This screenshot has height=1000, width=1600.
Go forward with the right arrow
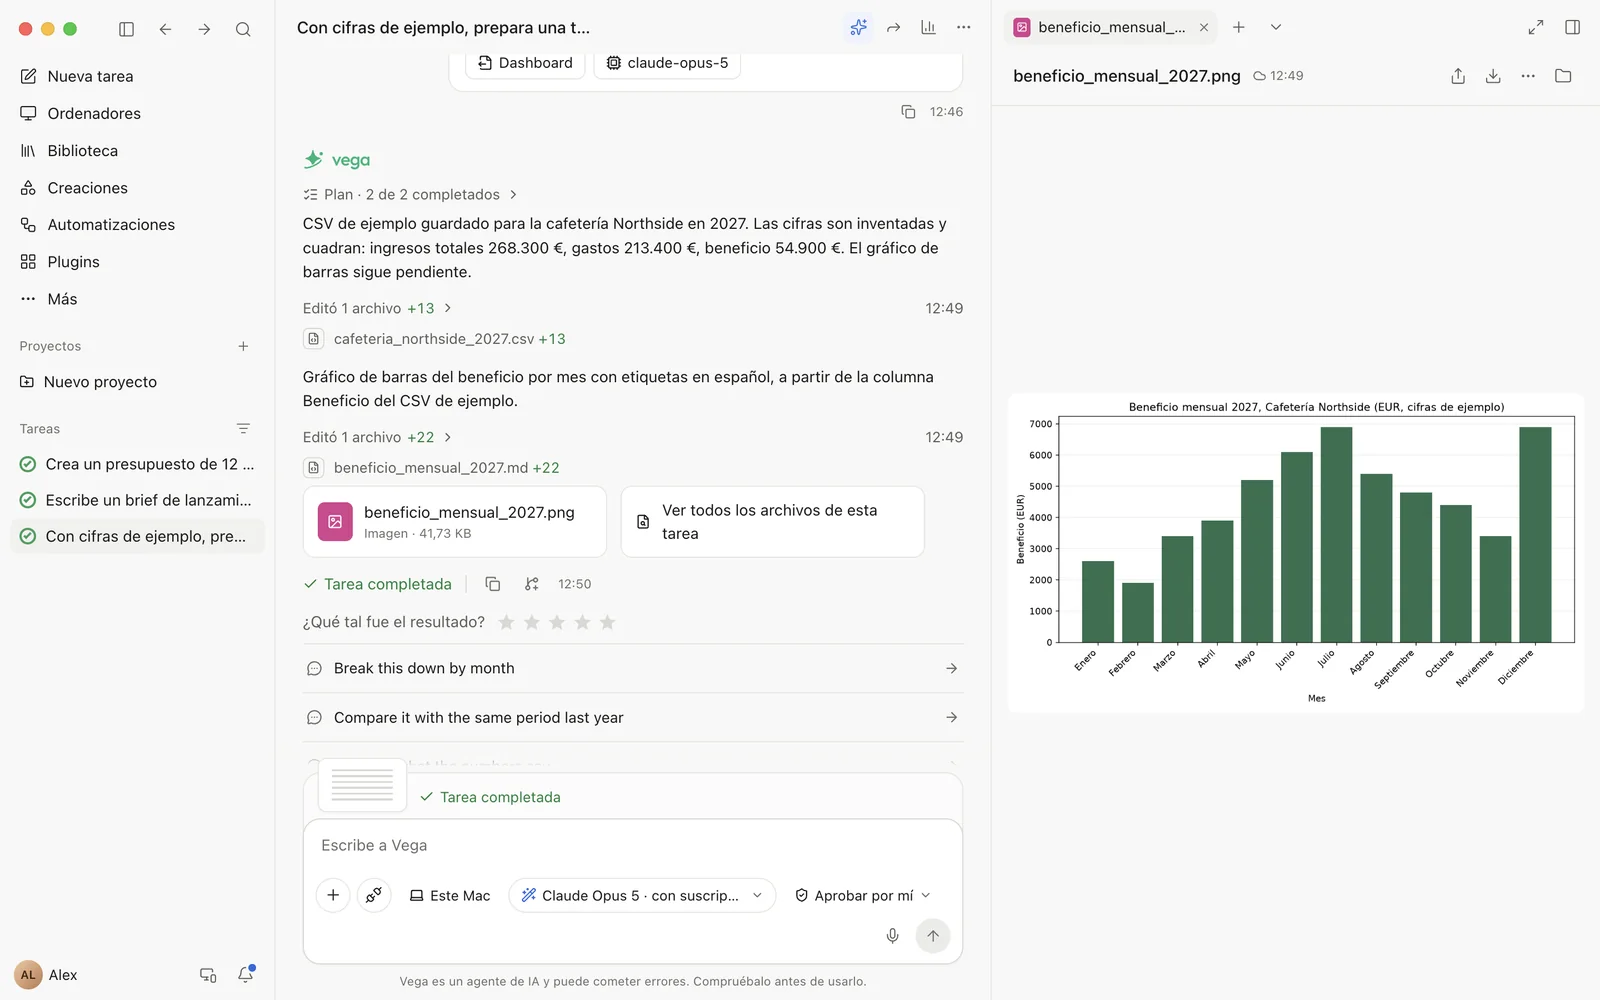[x=204, y=29]
